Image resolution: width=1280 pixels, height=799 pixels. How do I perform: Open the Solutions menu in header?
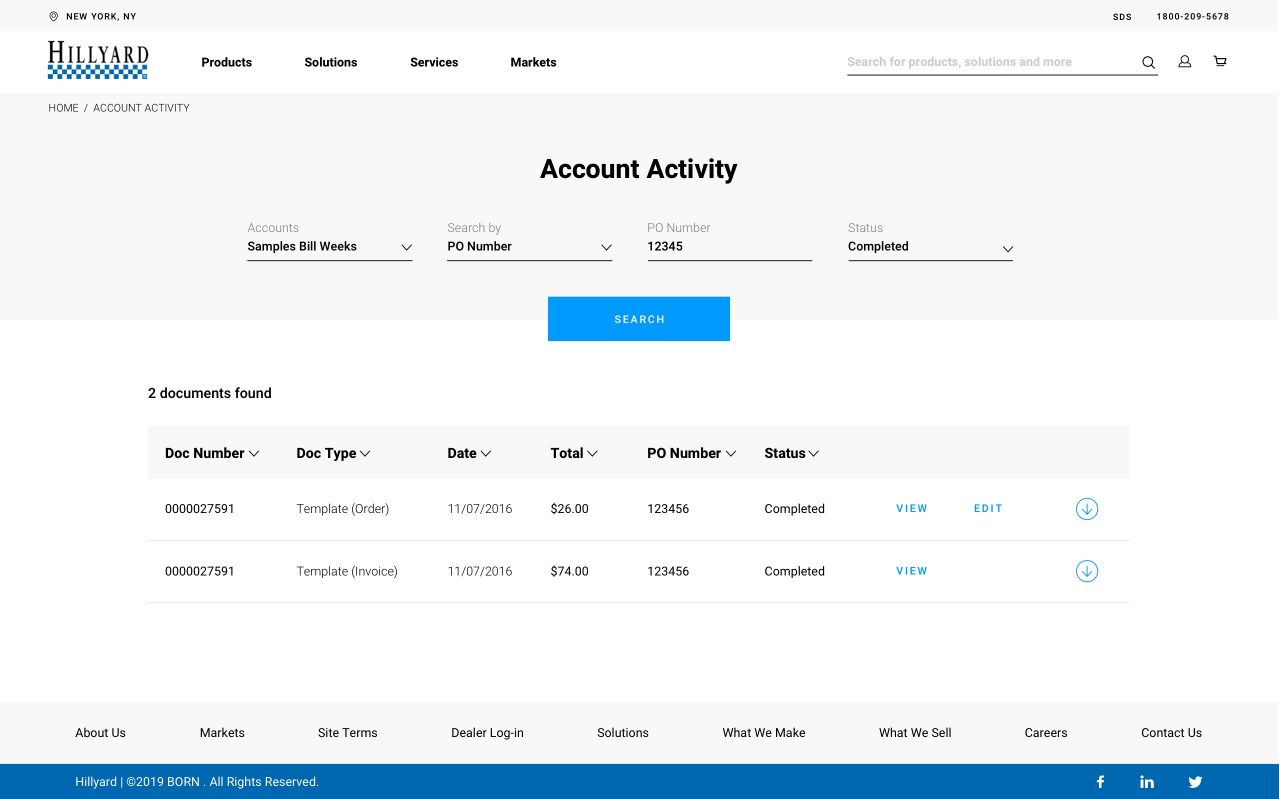point(331,62)
